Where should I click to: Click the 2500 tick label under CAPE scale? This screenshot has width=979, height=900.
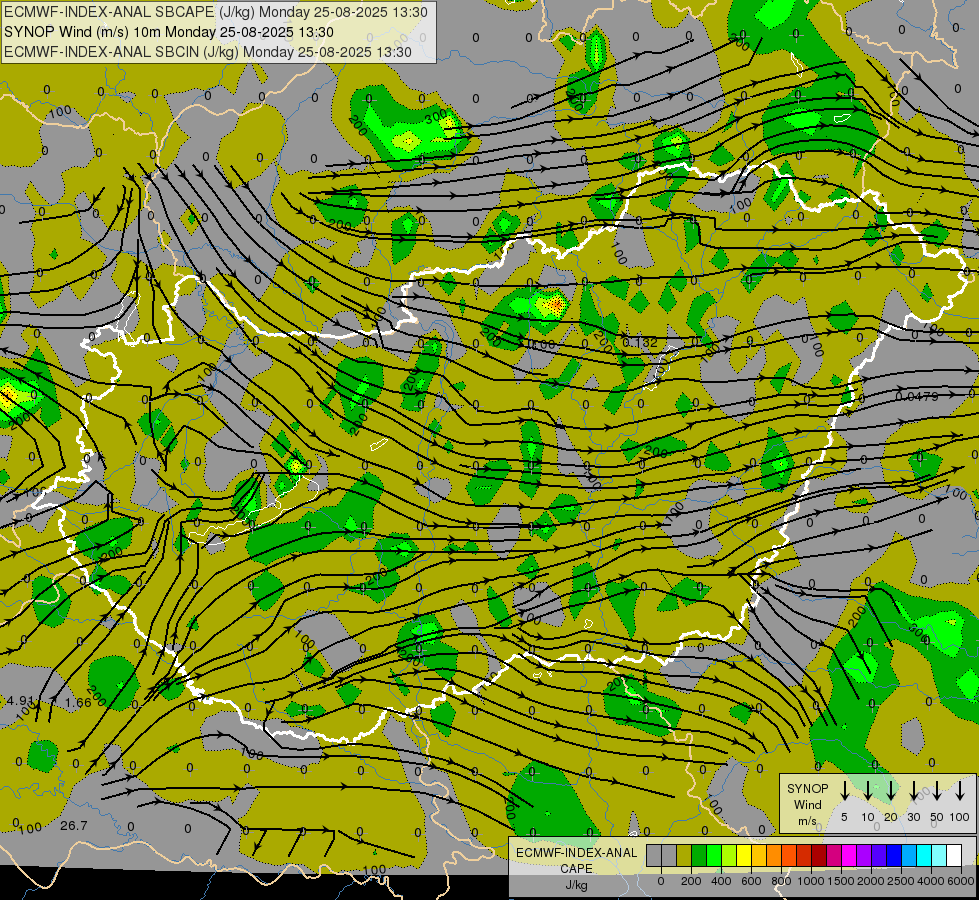[900, 881]
